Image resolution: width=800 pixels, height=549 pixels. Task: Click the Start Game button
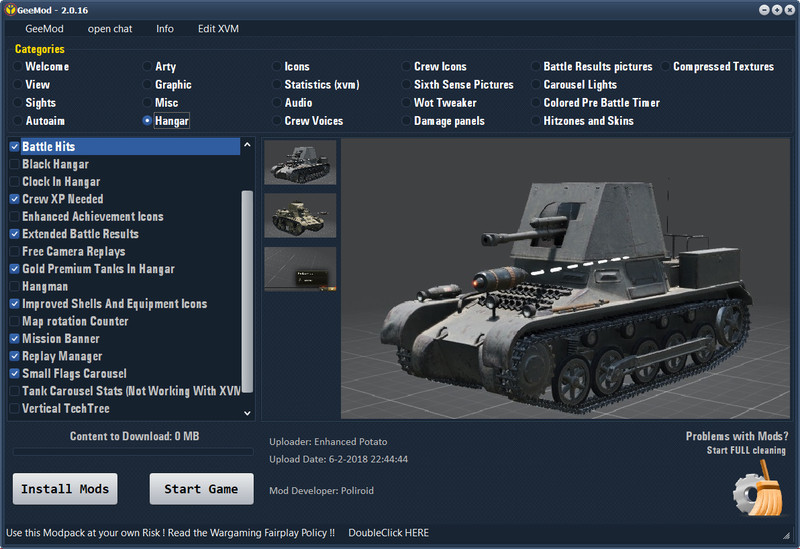(x=201, y=489)
